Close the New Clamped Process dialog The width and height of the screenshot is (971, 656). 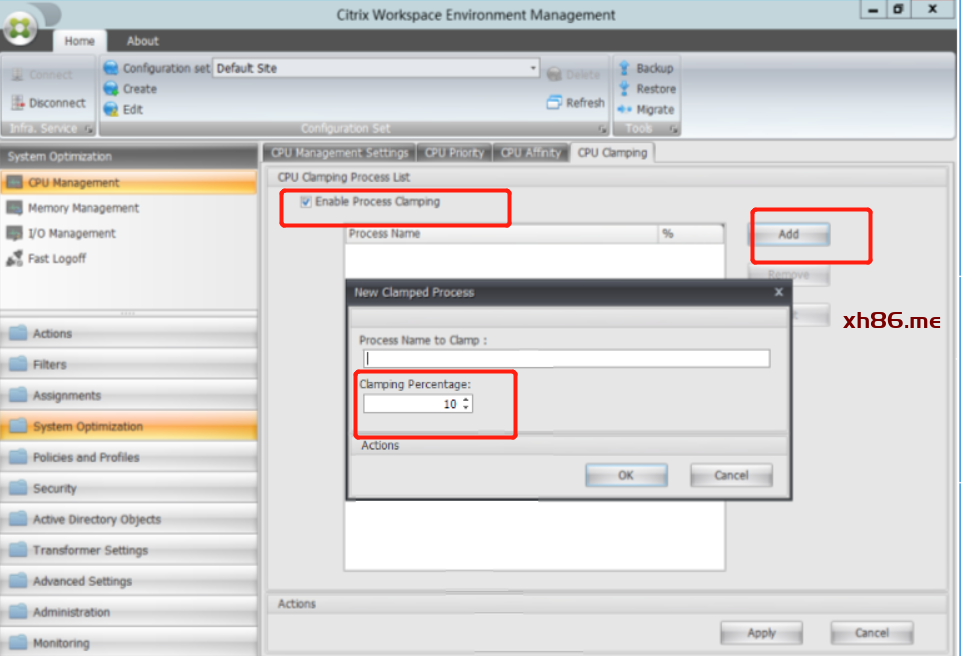(778, 292)
